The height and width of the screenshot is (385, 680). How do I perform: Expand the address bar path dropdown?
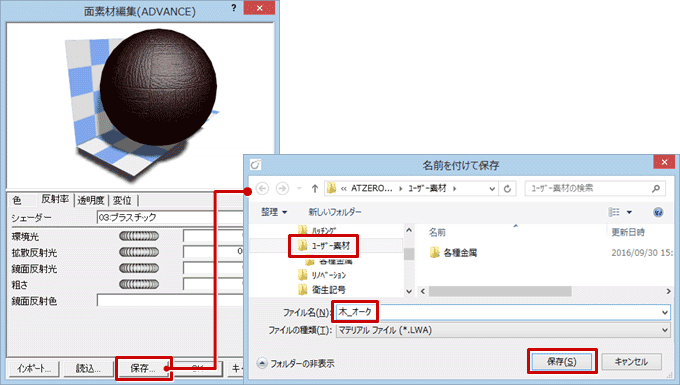[x=492, y=189]
